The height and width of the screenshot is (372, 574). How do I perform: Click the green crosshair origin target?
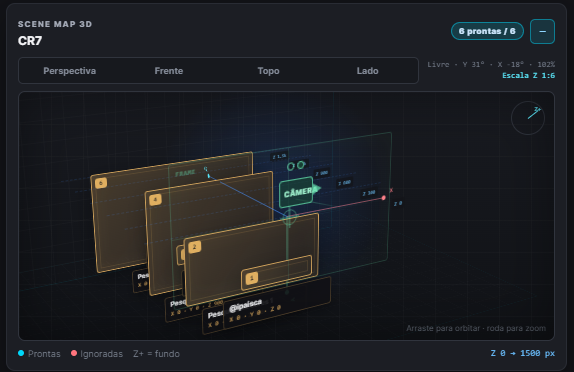pos(289,217)
